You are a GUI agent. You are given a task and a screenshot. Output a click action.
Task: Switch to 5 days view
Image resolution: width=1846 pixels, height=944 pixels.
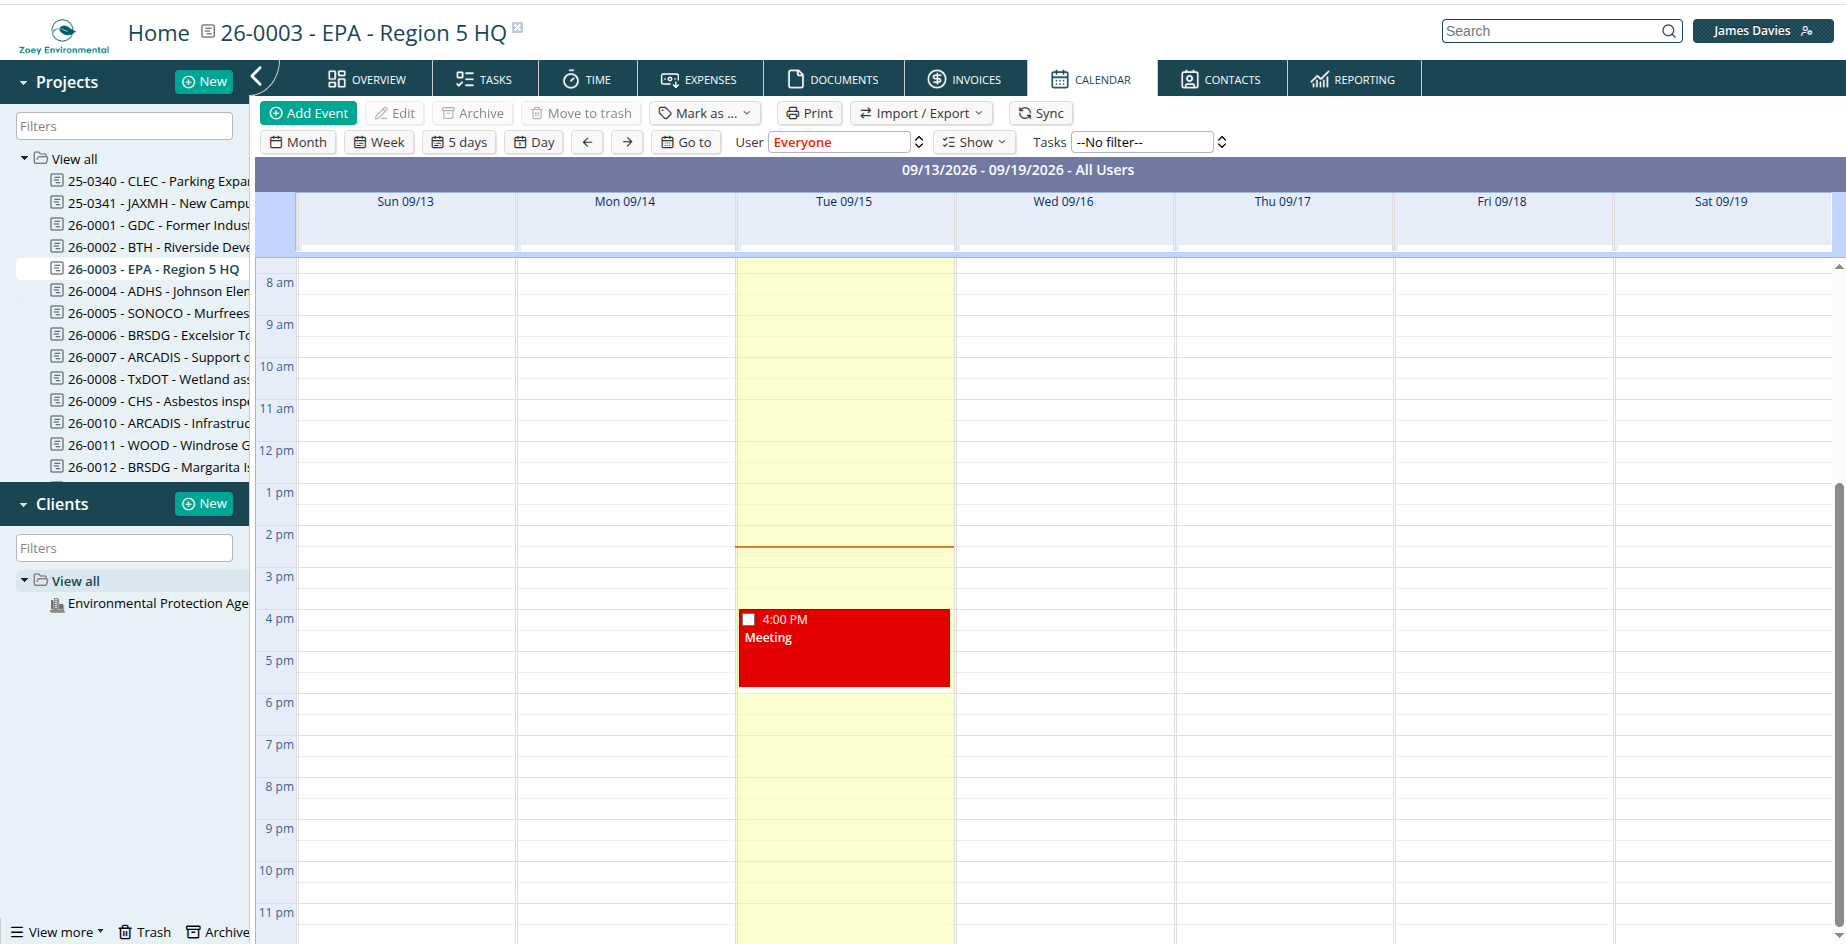point(459,142)
